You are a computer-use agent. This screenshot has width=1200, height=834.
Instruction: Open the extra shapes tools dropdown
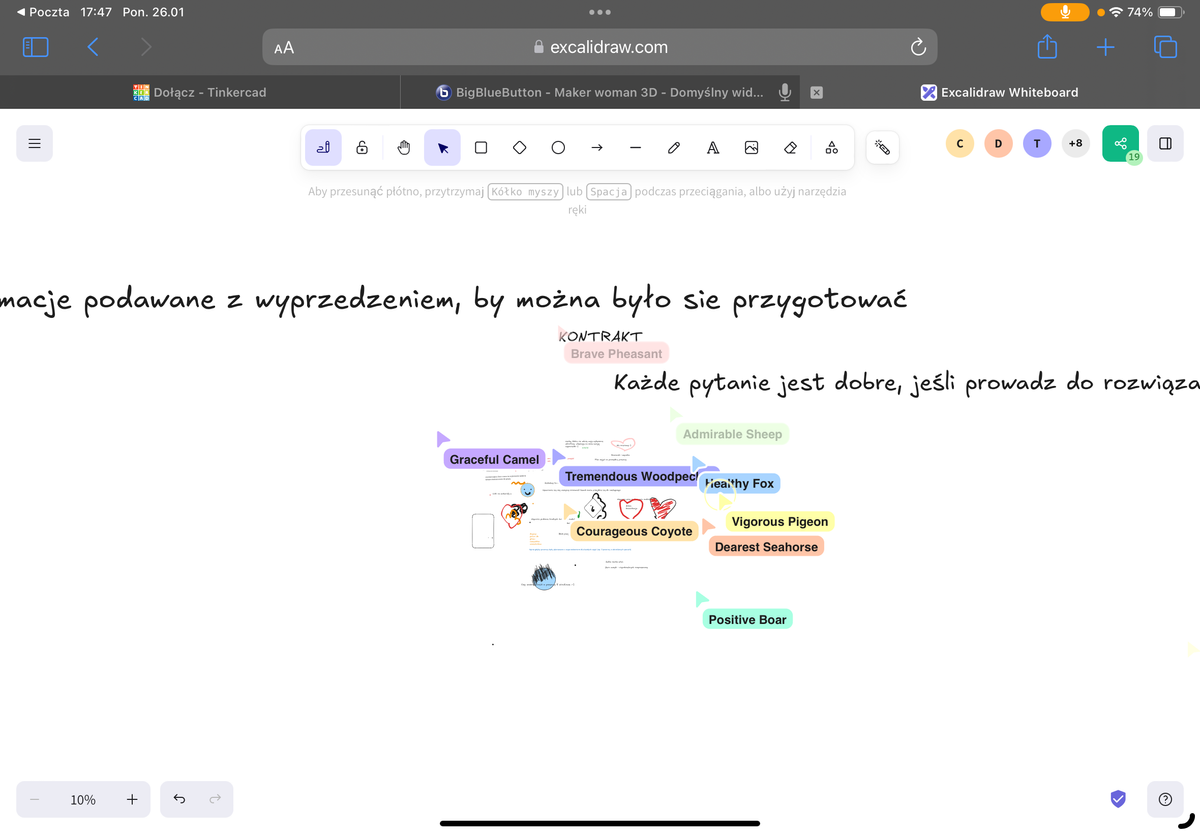831,147
